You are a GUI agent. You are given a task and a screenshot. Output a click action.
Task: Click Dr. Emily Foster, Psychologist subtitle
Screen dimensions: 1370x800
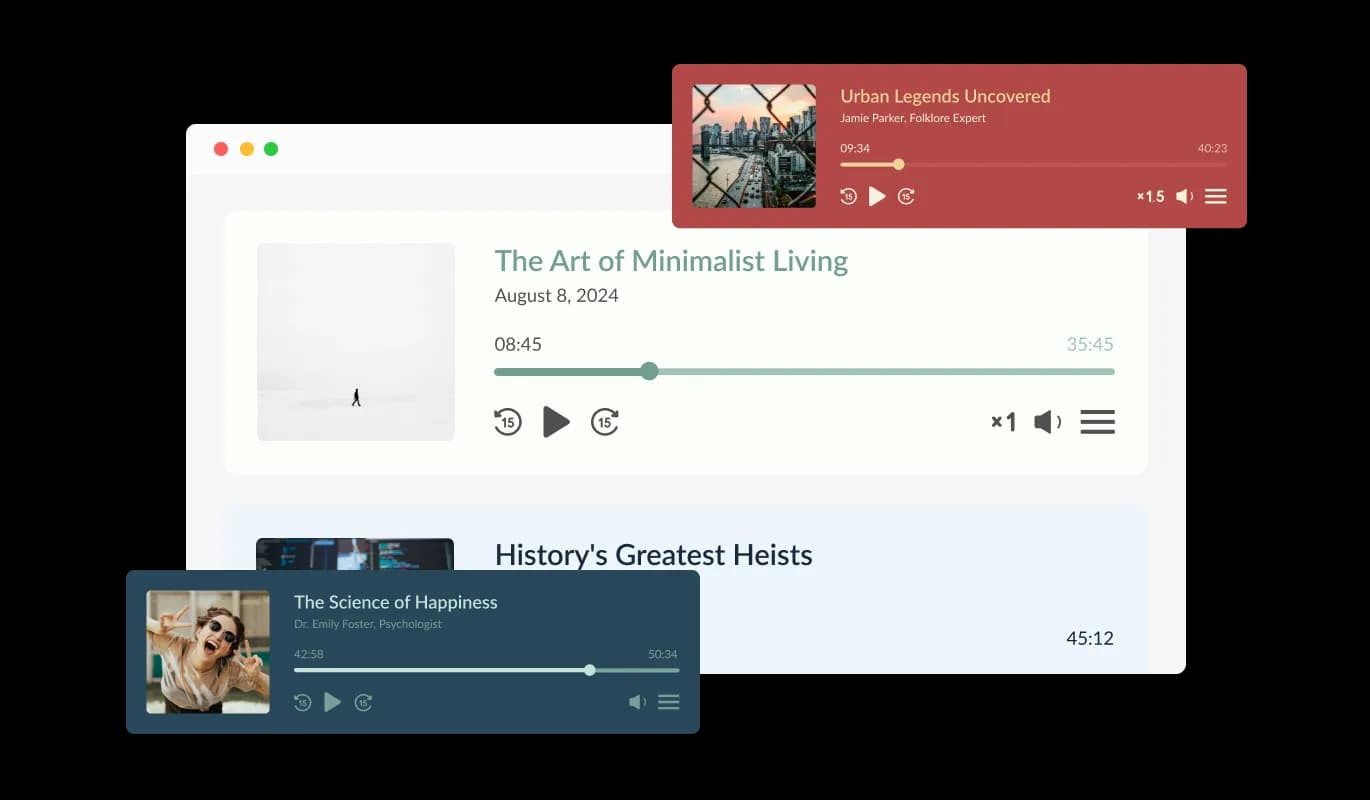(368, 624)
